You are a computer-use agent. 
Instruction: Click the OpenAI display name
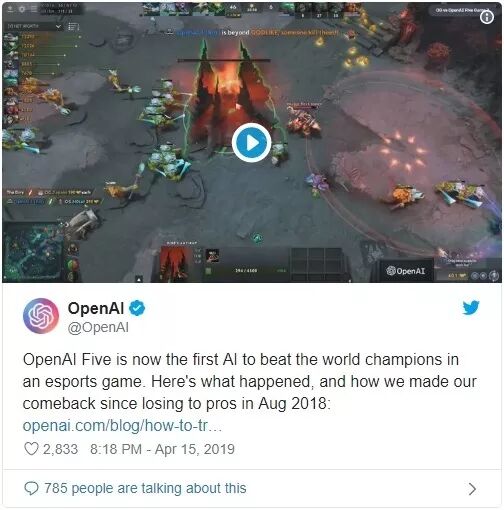tap(96, 308)
